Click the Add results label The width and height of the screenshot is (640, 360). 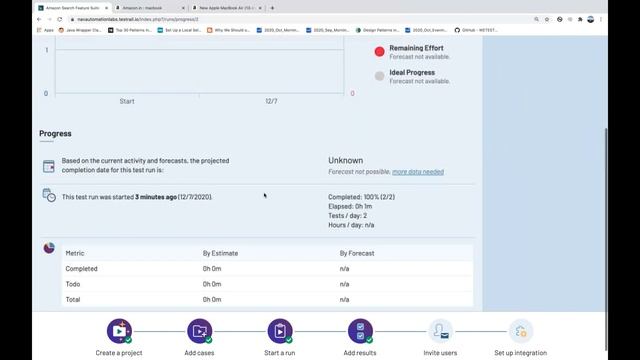pyautogui.click(x=360, y=353)
